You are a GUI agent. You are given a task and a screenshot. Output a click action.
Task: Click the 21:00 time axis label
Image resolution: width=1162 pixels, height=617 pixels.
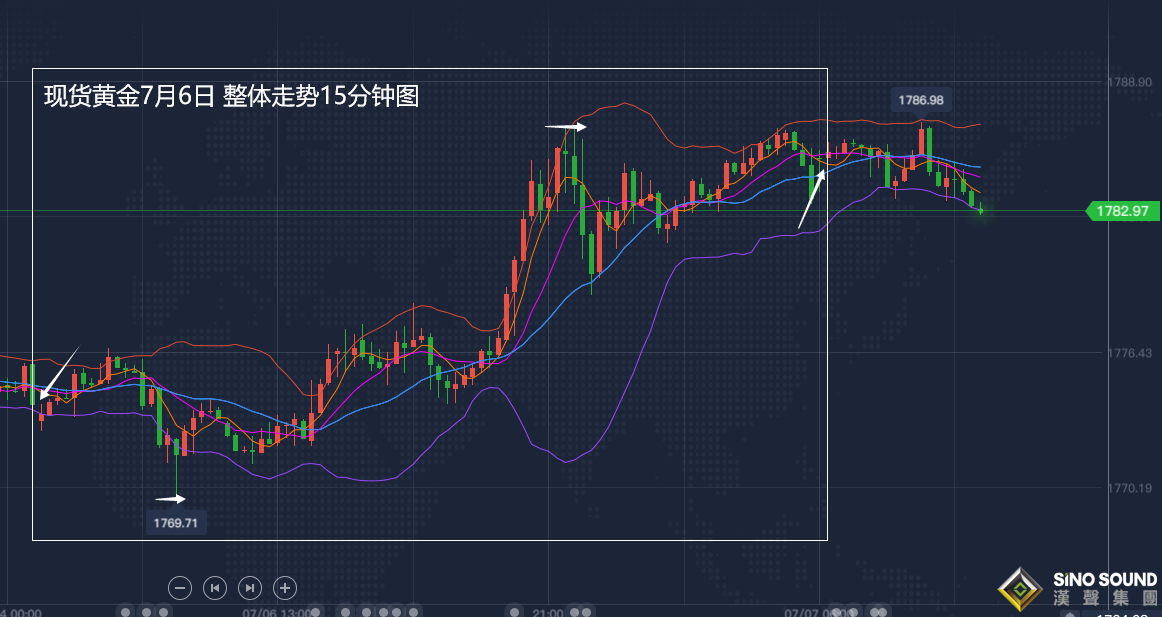coord(547,613)
